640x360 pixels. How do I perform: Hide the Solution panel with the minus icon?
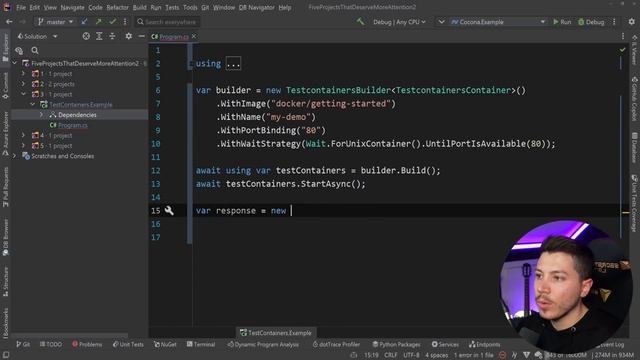(141, 36)
